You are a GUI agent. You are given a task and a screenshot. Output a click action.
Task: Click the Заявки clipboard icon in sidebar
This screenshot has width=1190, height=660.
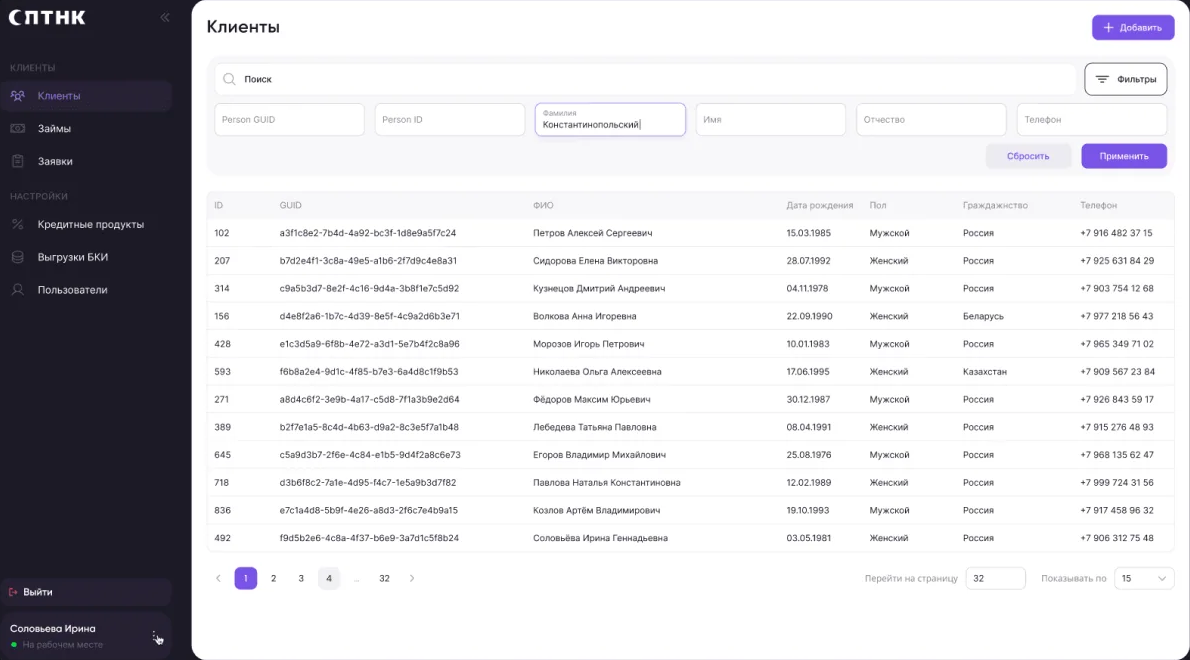[17, 161]
